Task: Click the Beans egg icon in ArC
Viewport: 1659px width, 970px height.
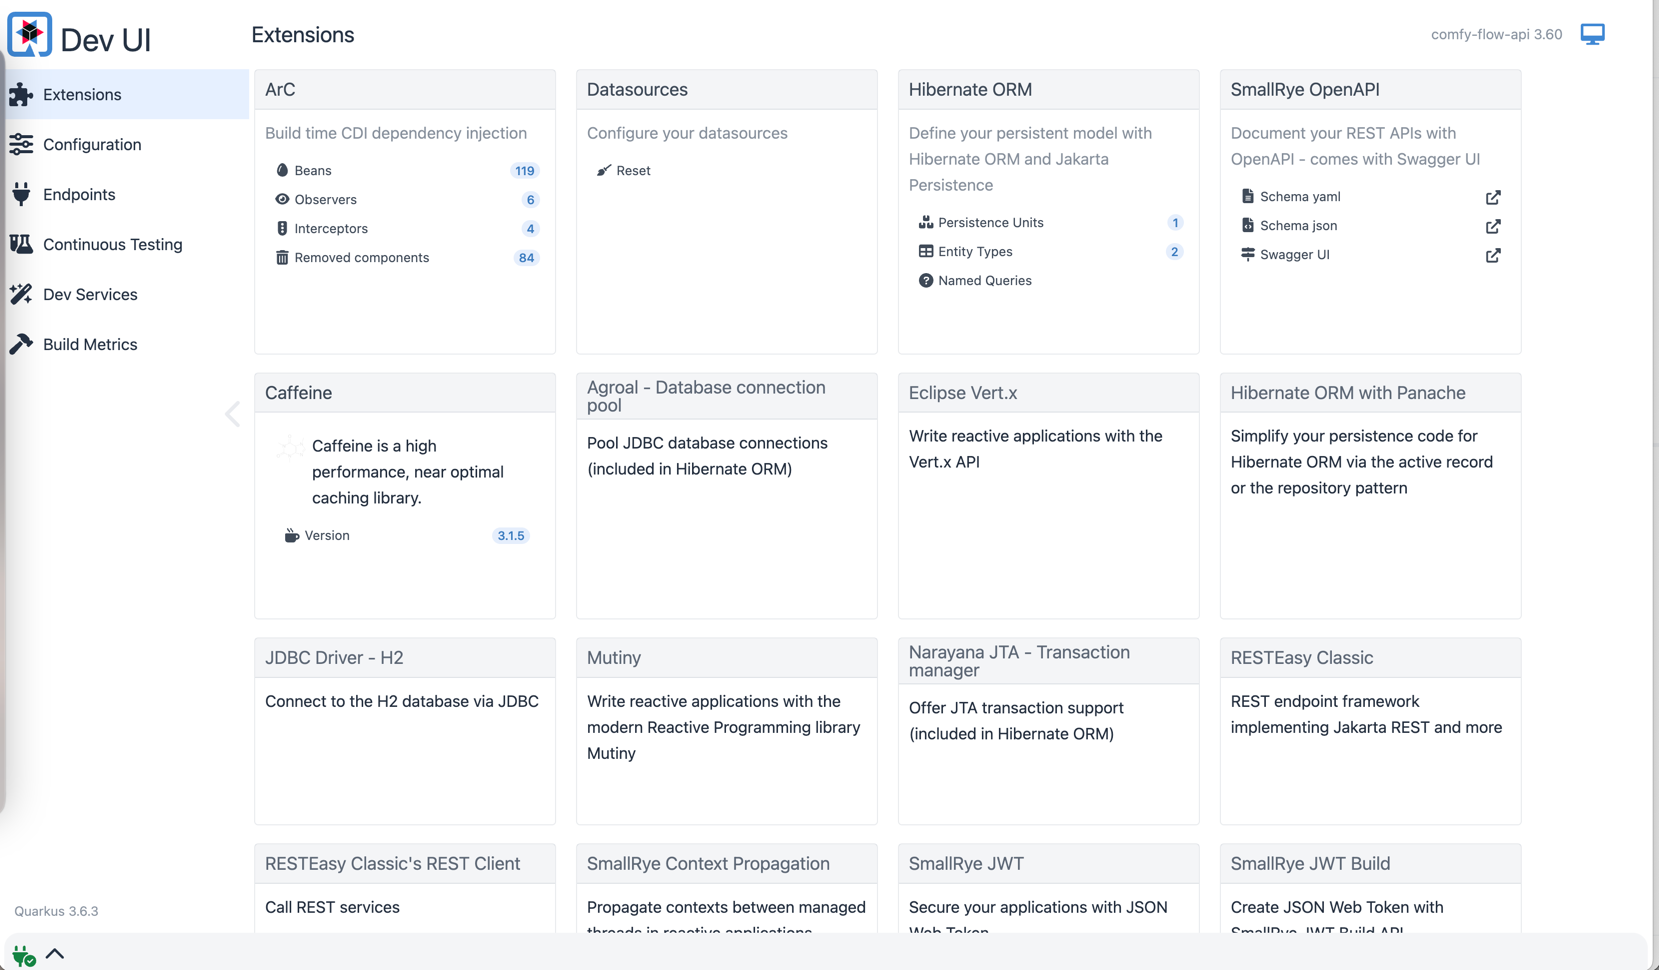Action: click(282, 171)
